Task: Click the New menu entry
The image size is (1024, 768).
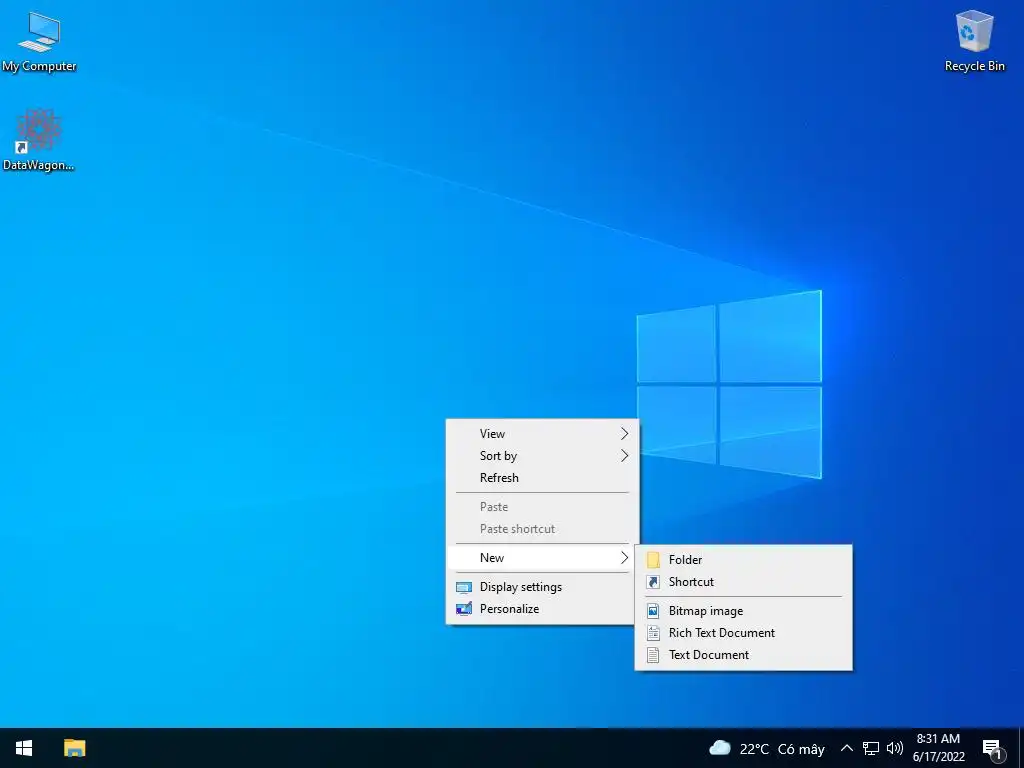Action: [x=543, y=558]
